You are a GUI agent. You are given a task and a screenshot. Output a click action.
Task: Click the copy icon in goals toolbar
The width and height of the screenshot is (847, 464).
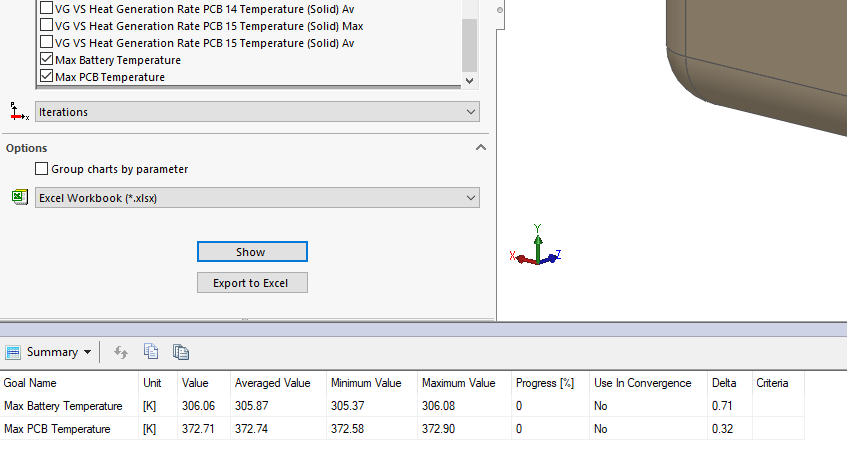pos(151,352)
